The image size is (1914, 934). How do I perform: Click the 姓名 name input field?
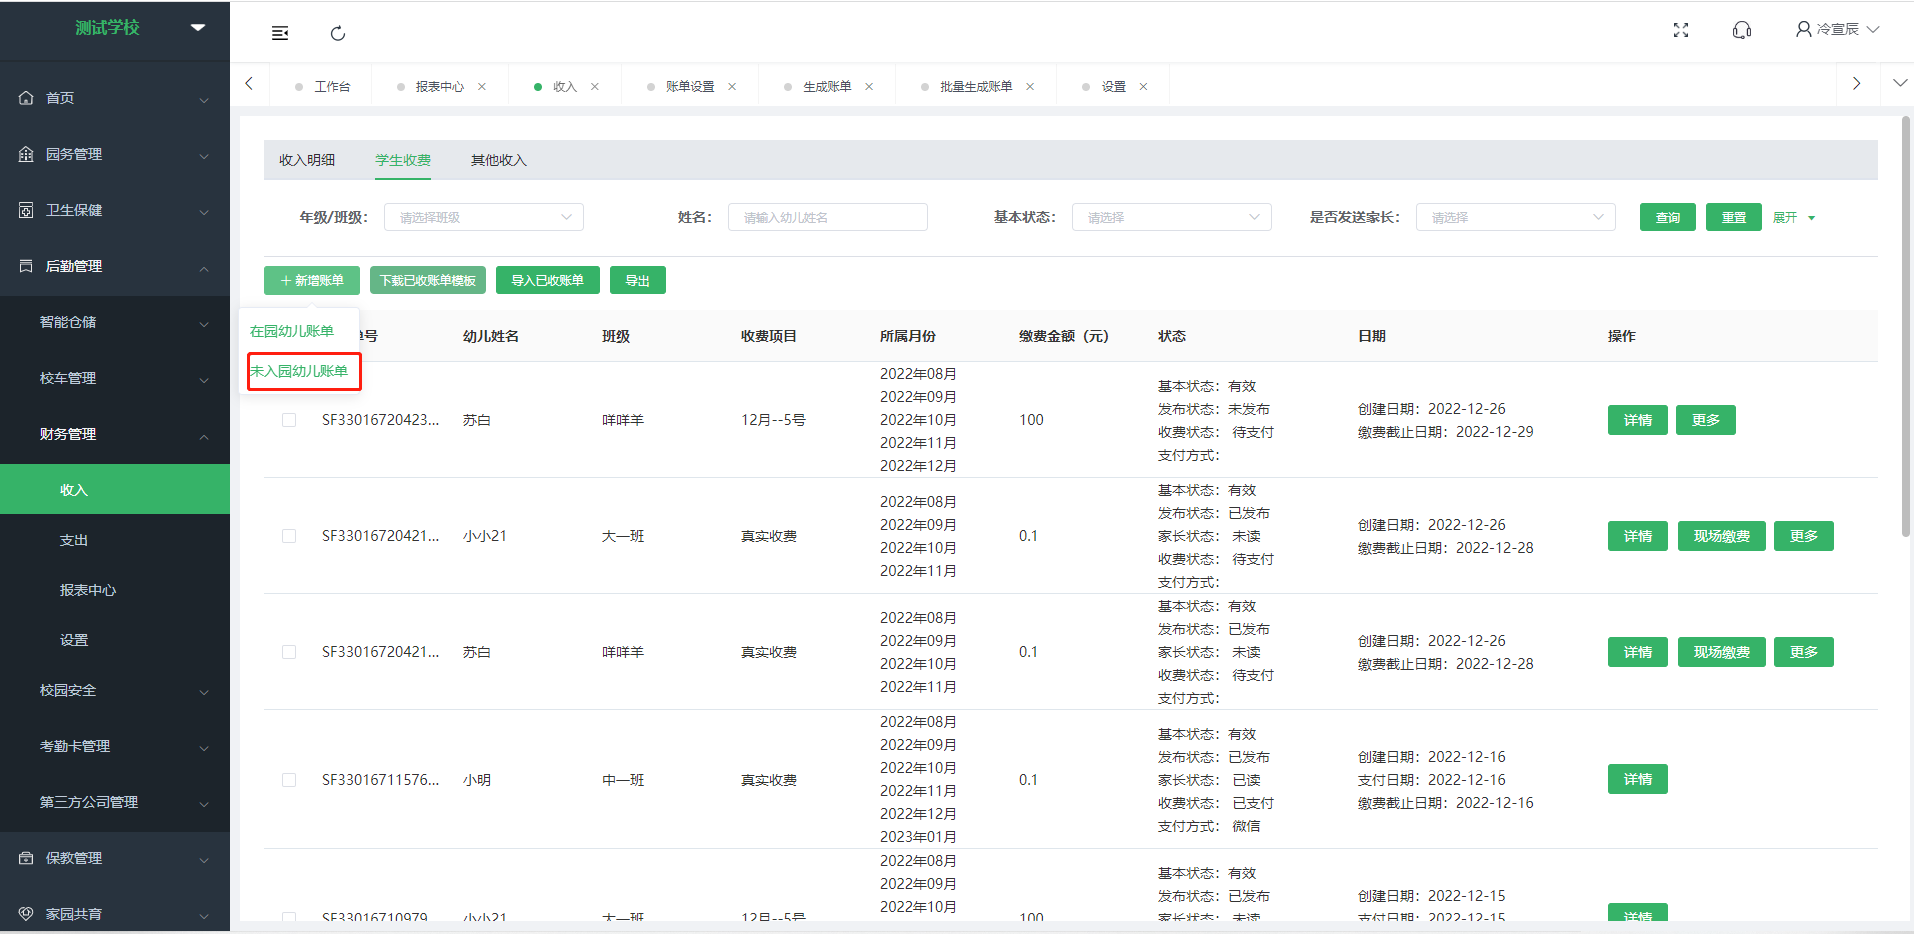click(x=828, y=217)
